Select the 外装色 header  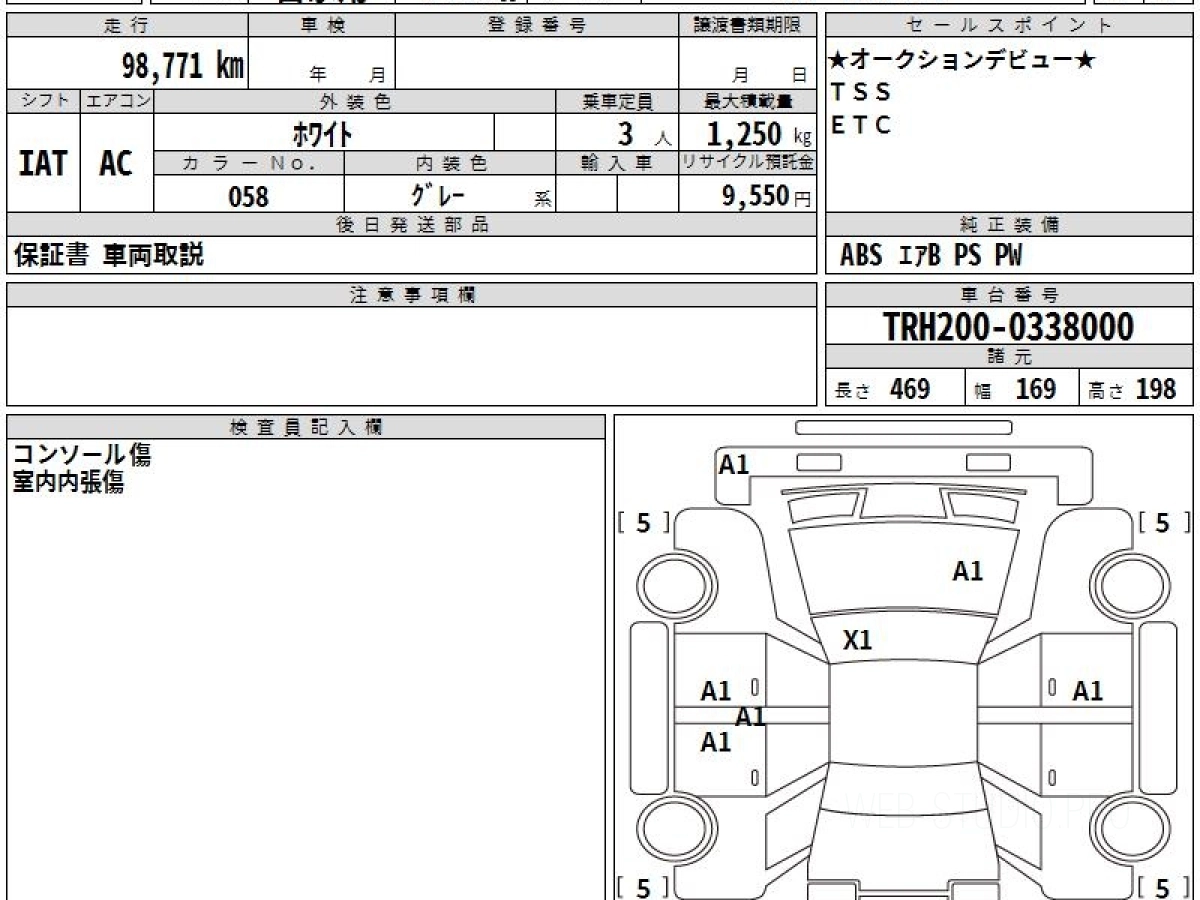[355, 101]
